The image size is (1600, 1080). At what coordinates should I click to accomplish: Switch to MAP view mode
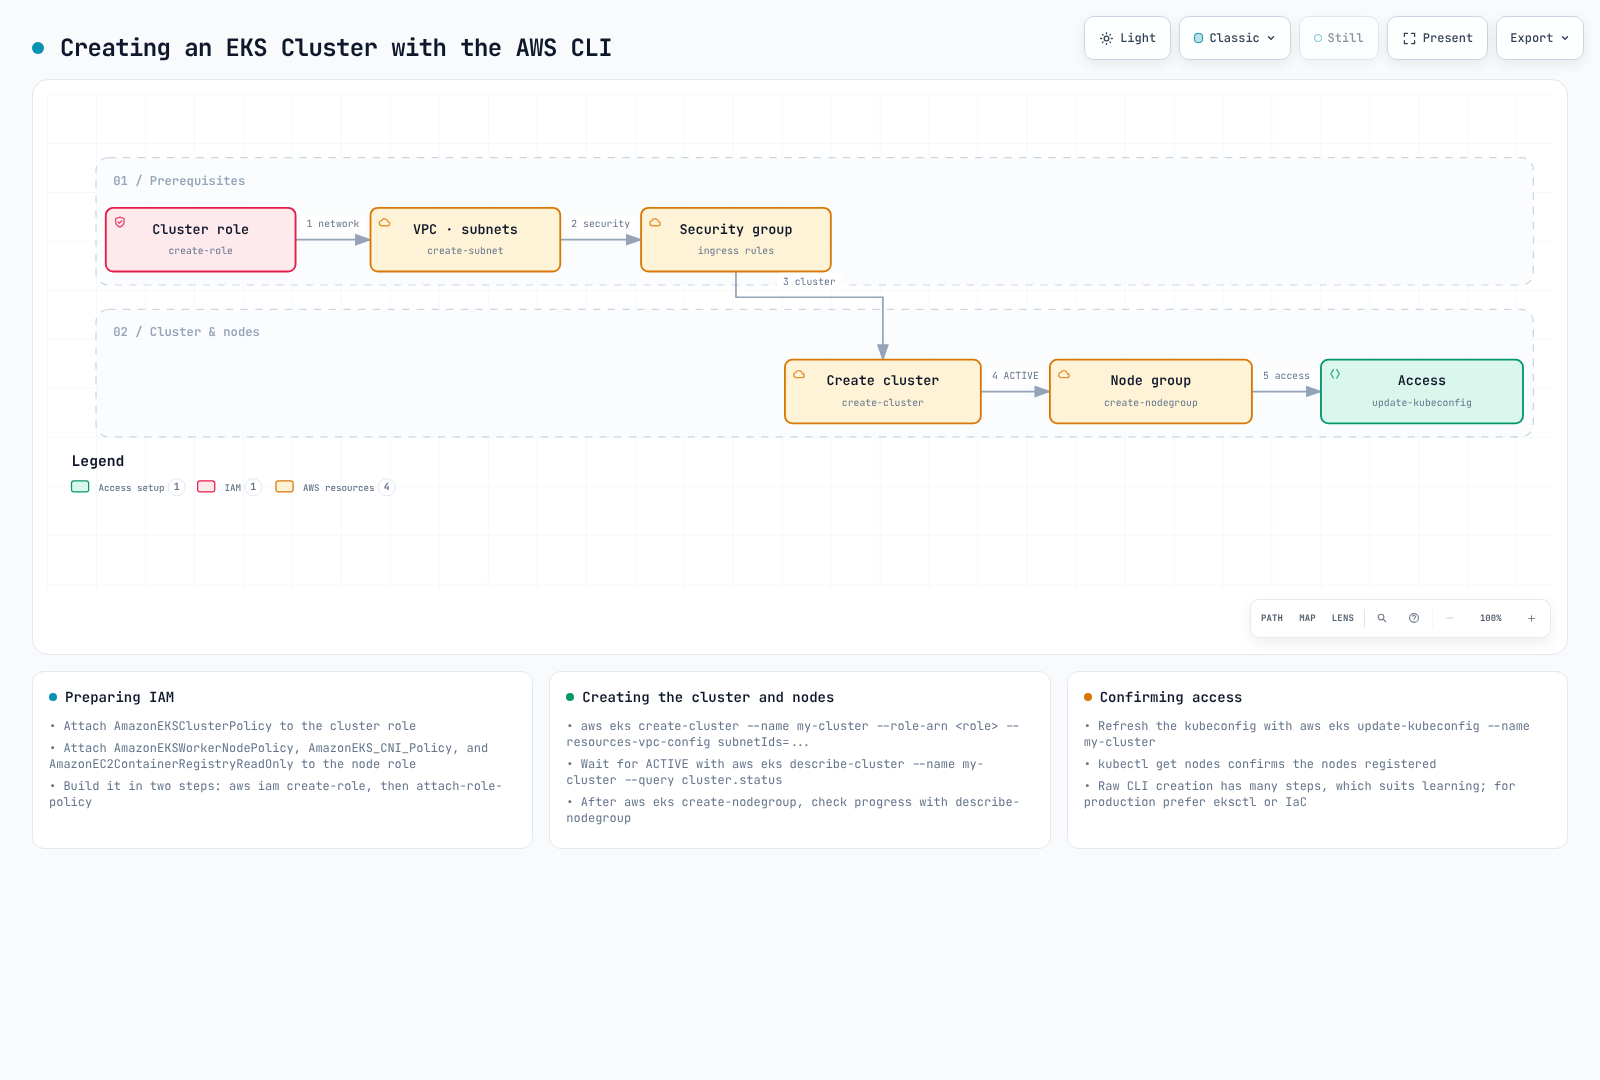tap(1307, 618)
